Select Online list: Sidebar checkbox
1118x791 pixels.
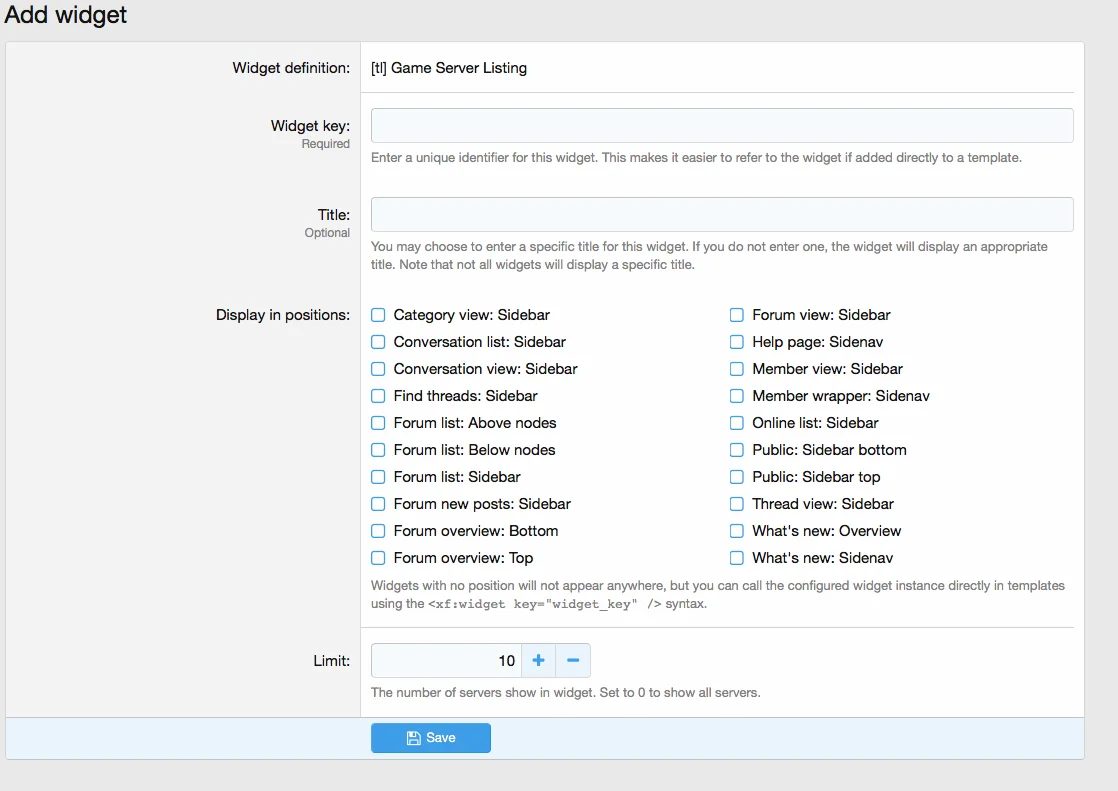click(x=737, y=423)
